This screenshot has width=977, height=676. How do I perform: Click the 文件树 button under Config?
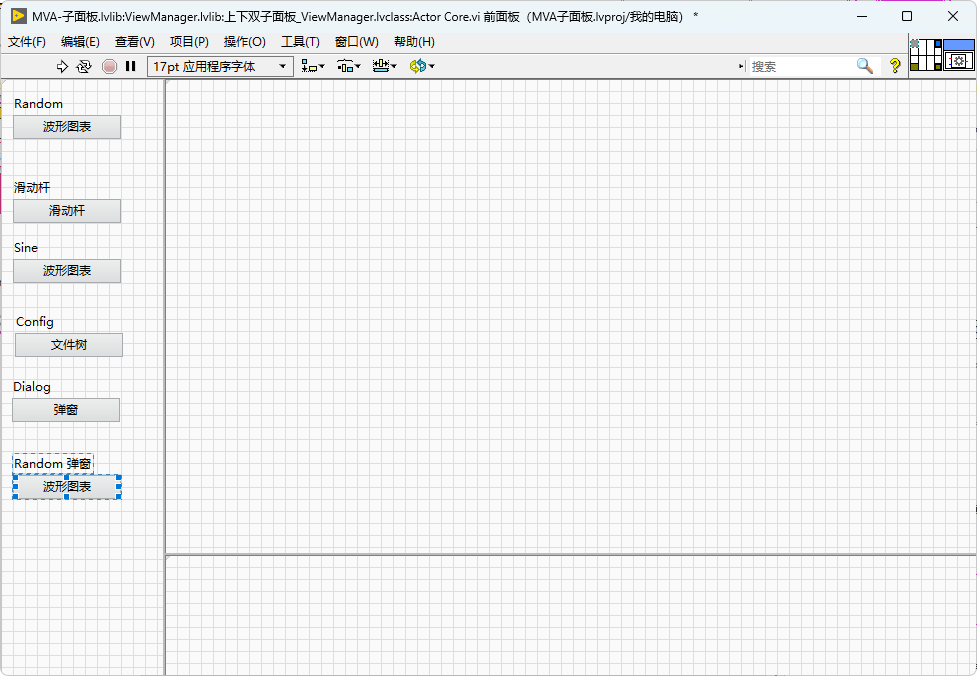[69, 345]
